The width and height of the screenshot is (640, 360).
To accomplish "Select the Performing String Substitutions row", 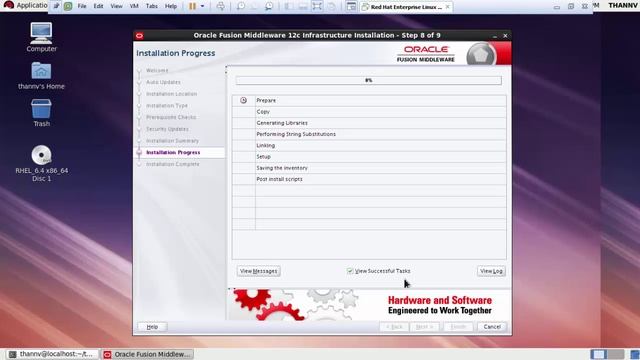I will [369, 134].
